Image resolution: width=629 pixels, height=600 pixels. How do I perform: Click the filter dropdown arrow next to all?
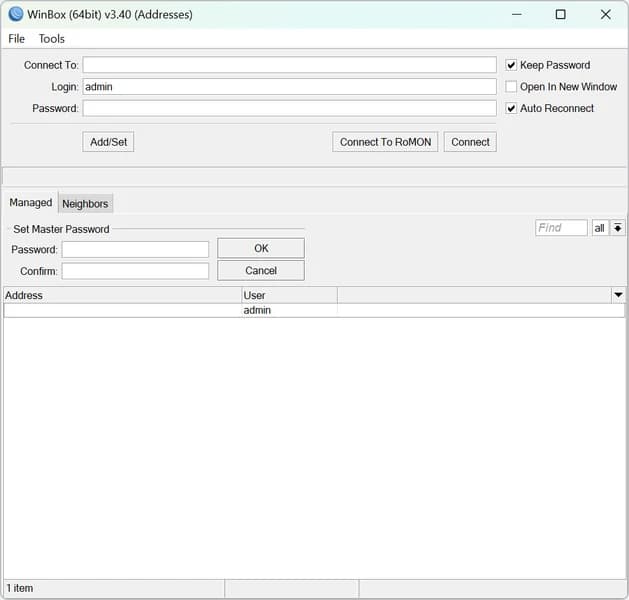pos(618,228)
